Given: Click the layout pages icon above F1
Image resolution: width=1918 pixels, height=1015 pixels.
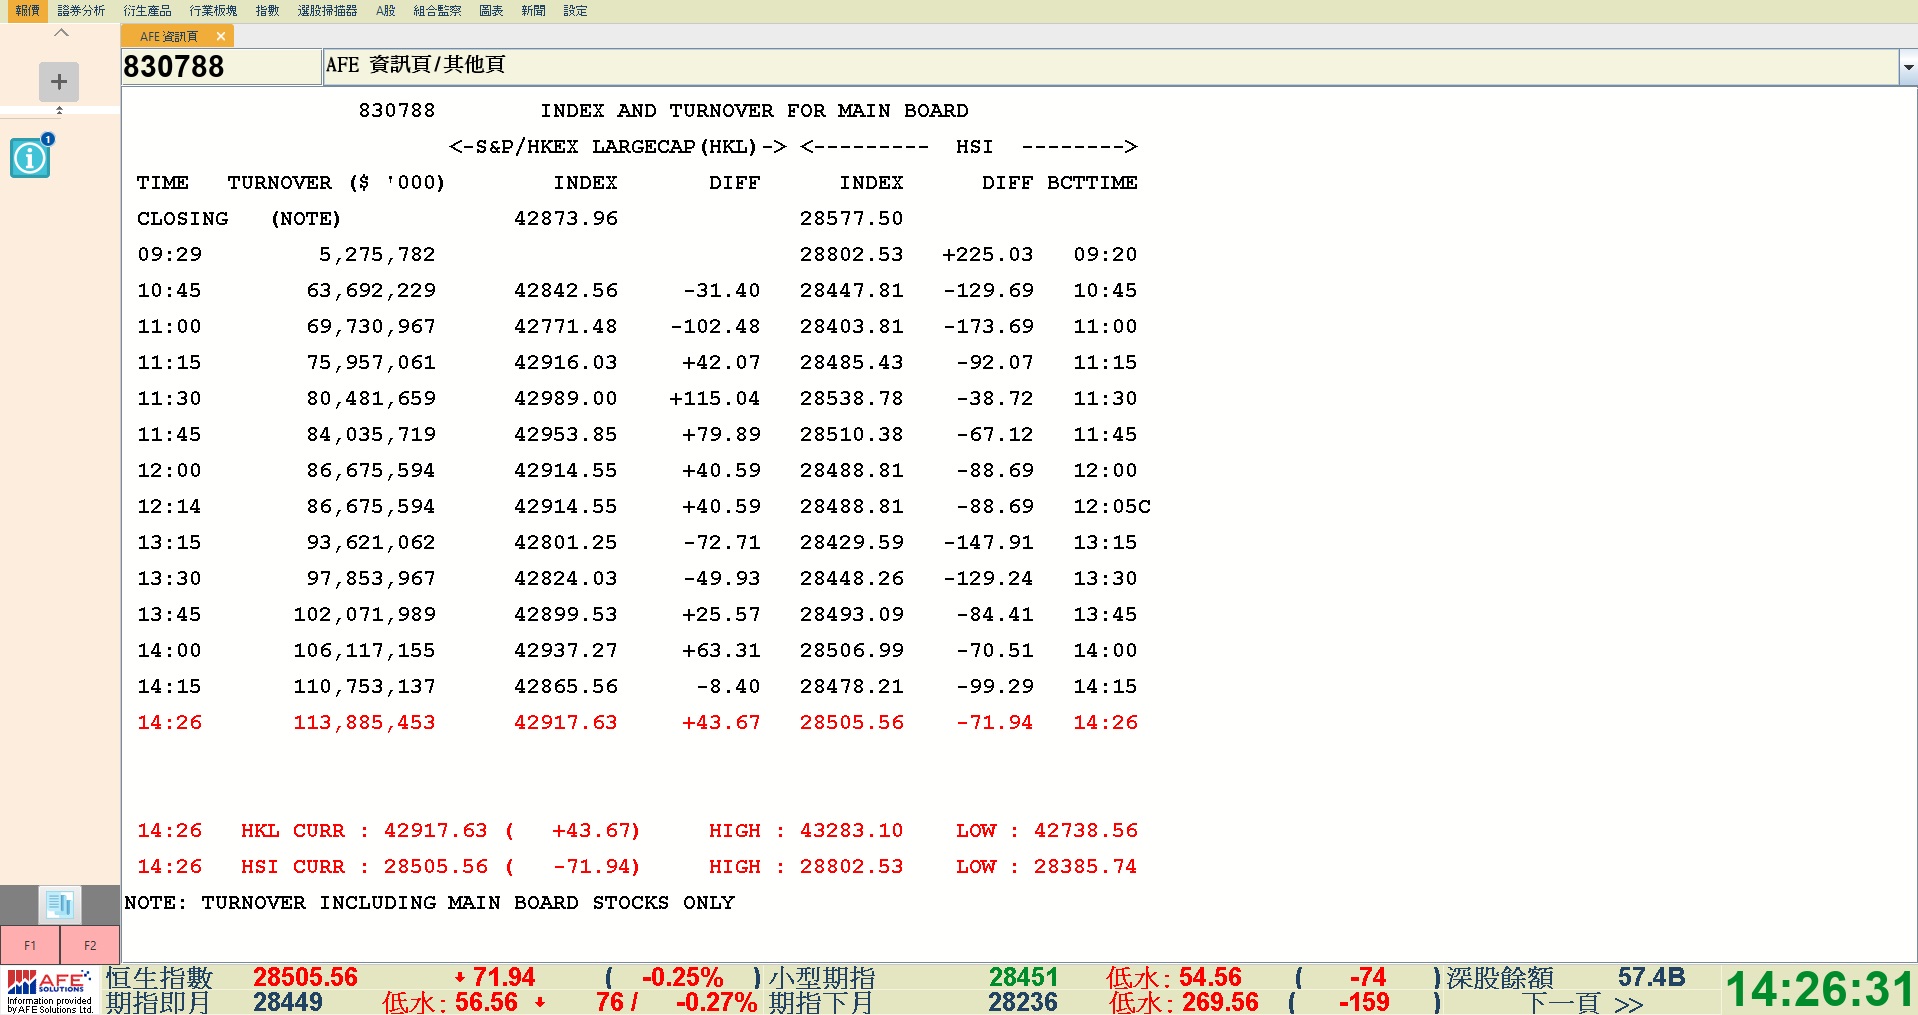Looking at the screenshot, I should (x=60, y=905).
